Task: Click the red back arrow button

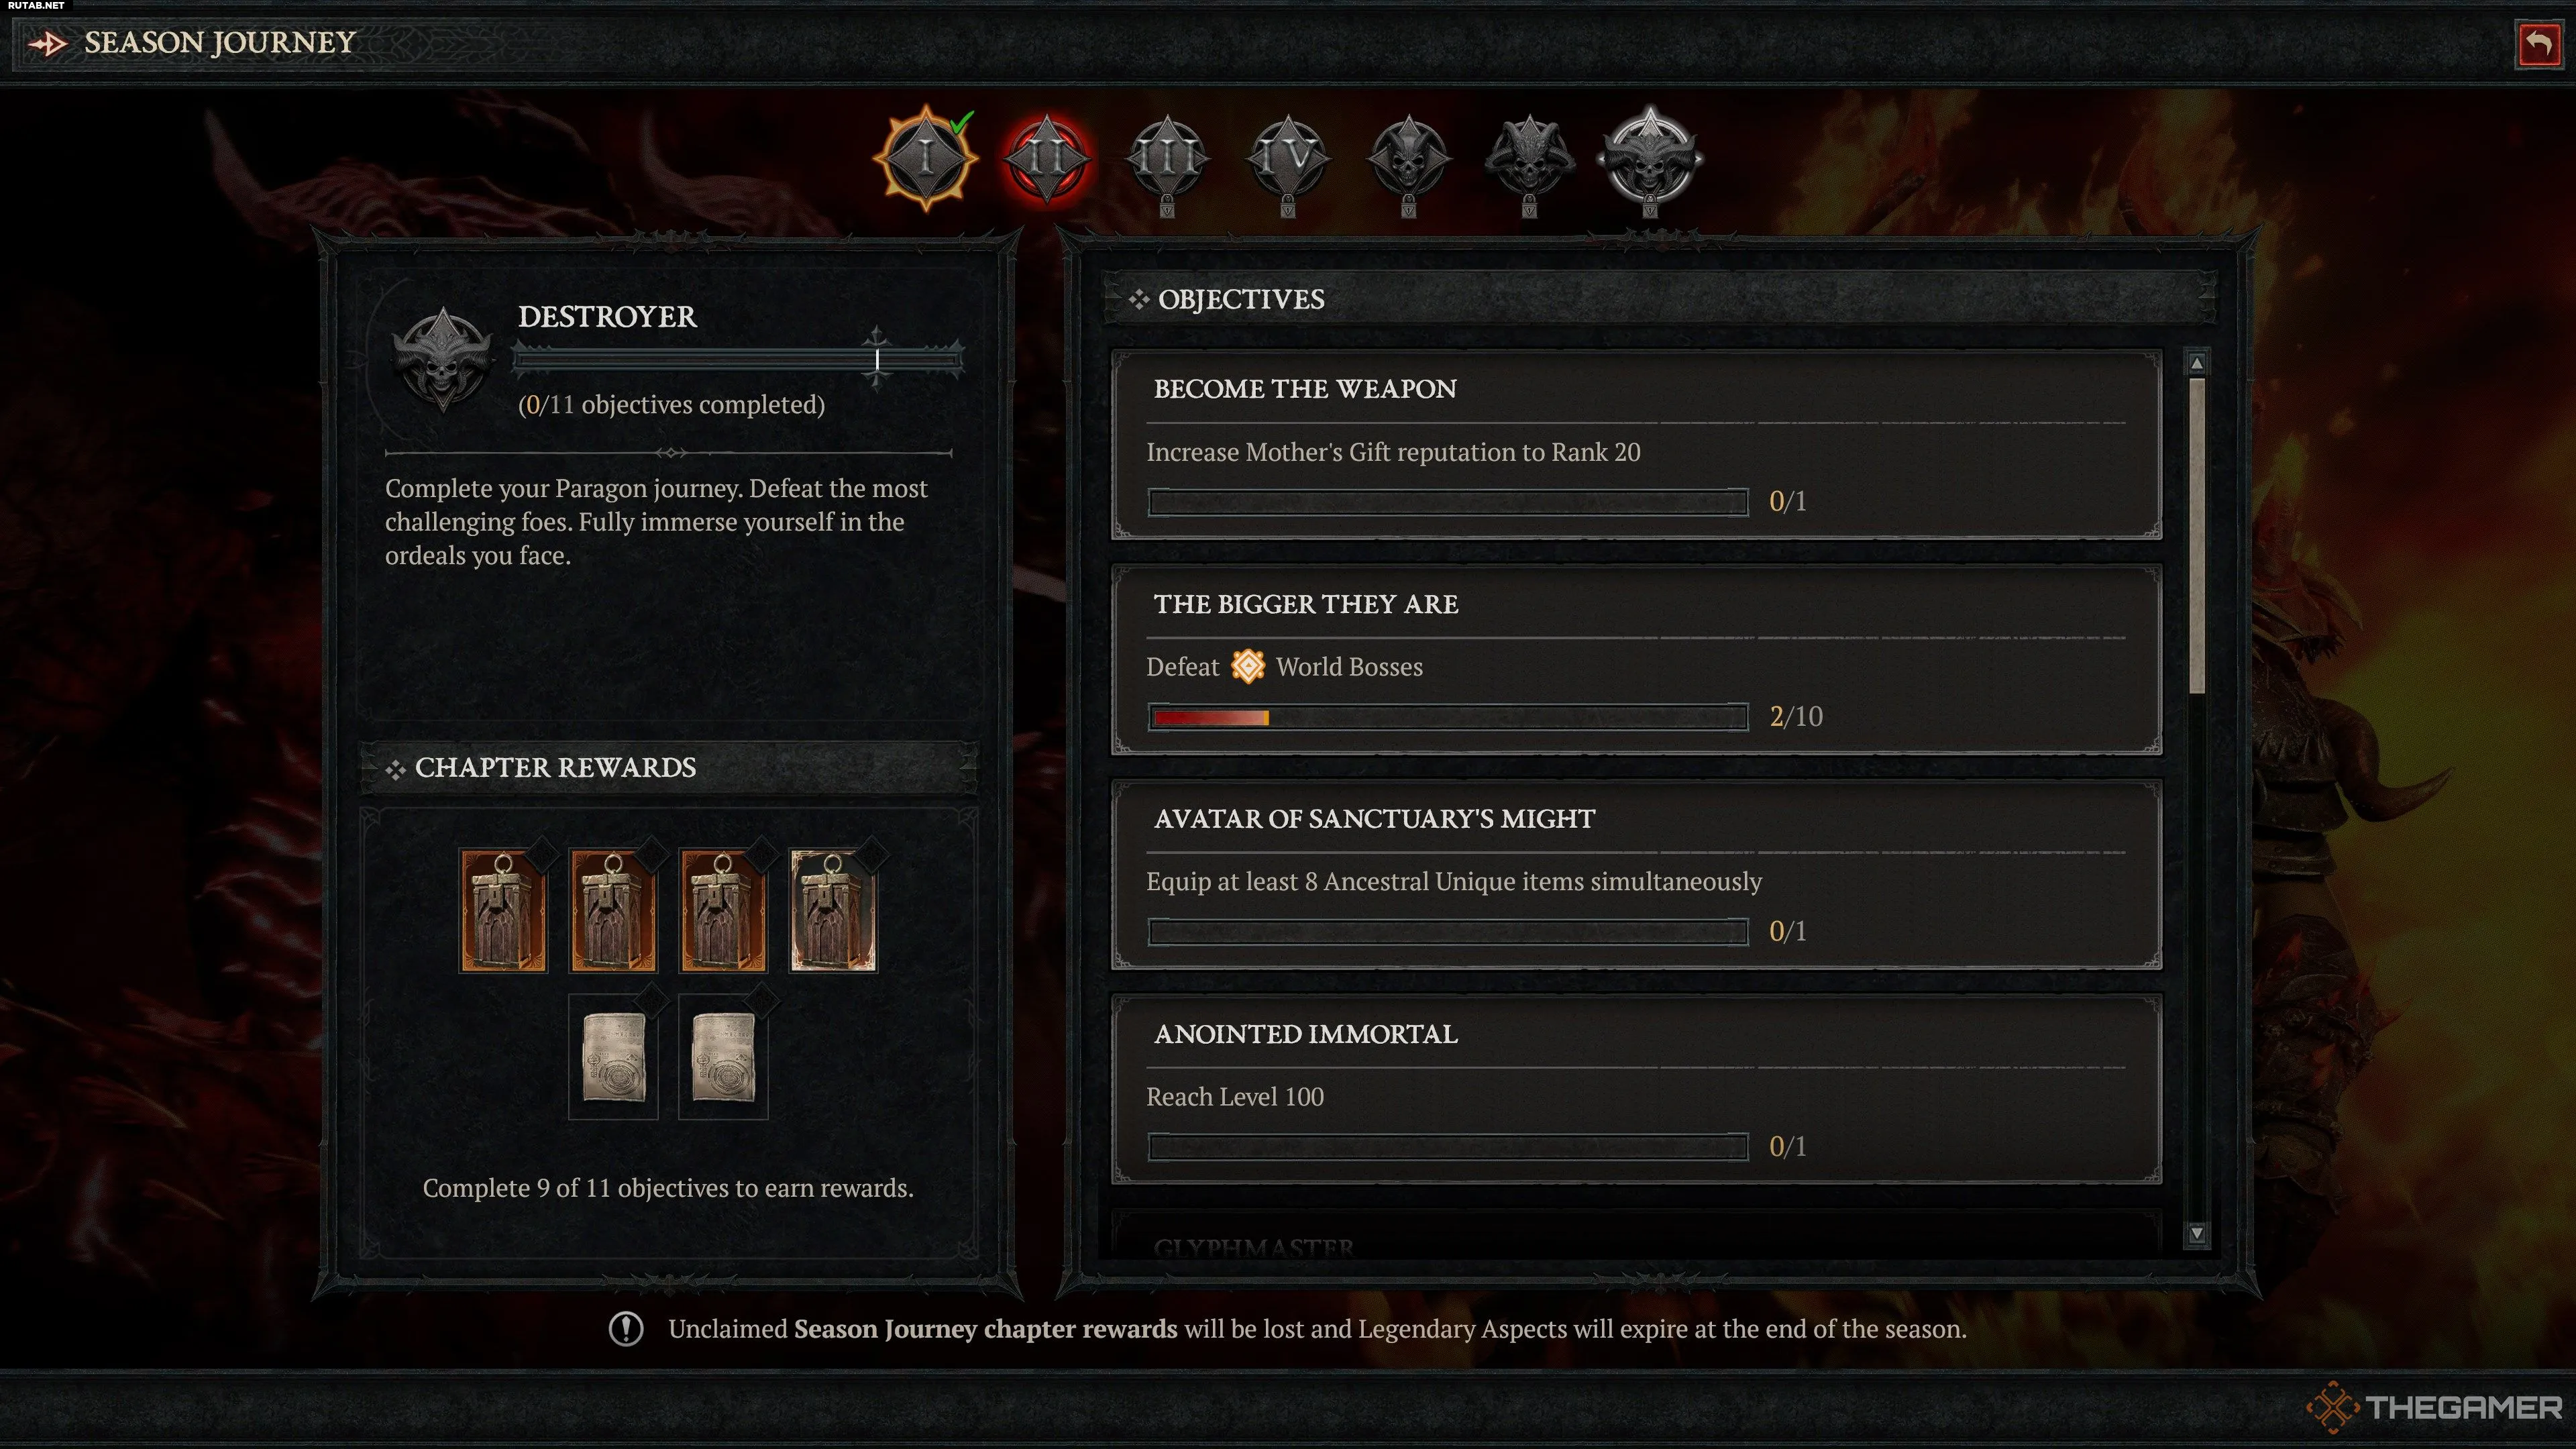Action: 2538,44
